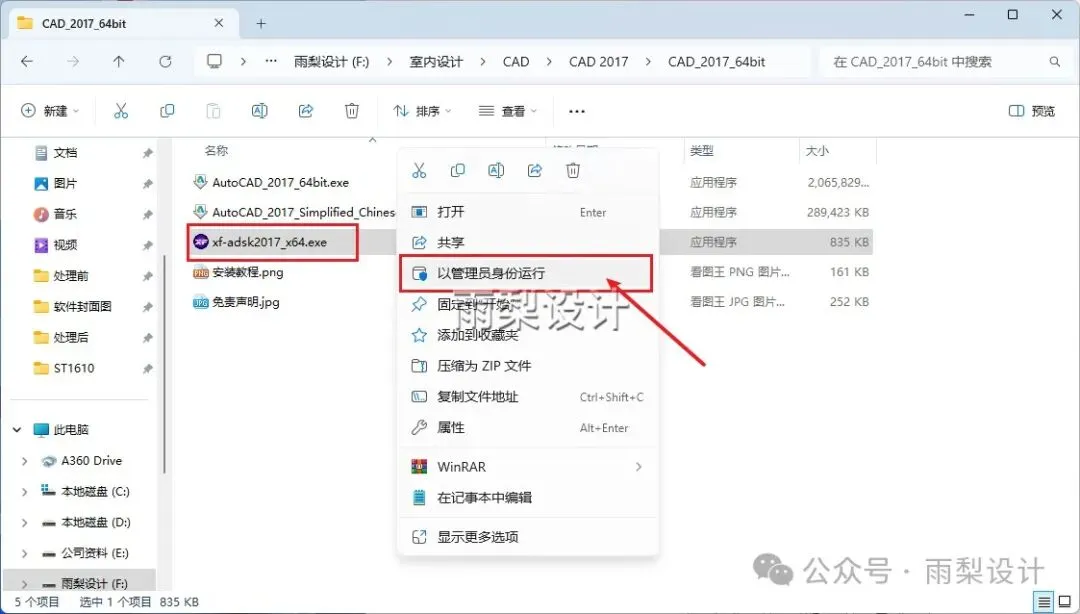Open a new tab with the plus button
This screenshot has height=614, width=1080.
coord(261,23)
